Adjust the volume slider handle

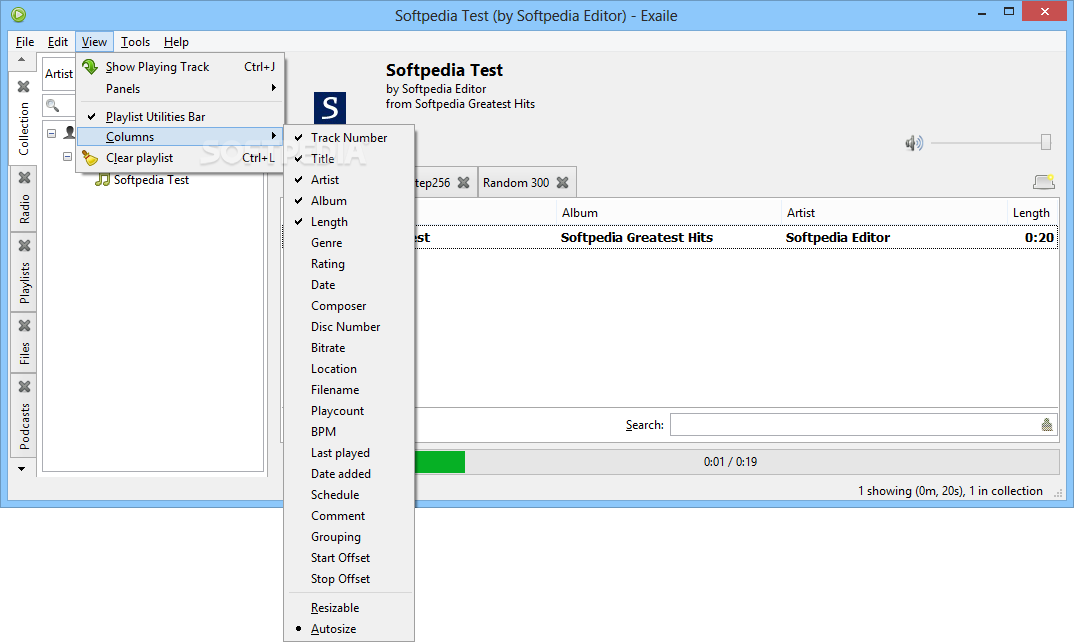(x=1046, y=142)
